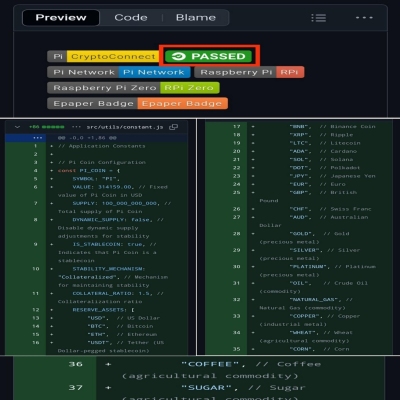The width and height of the screenshot is (400, 400).
Task: Select the SYMBOL: "PI" line
Action: (96, 179)
